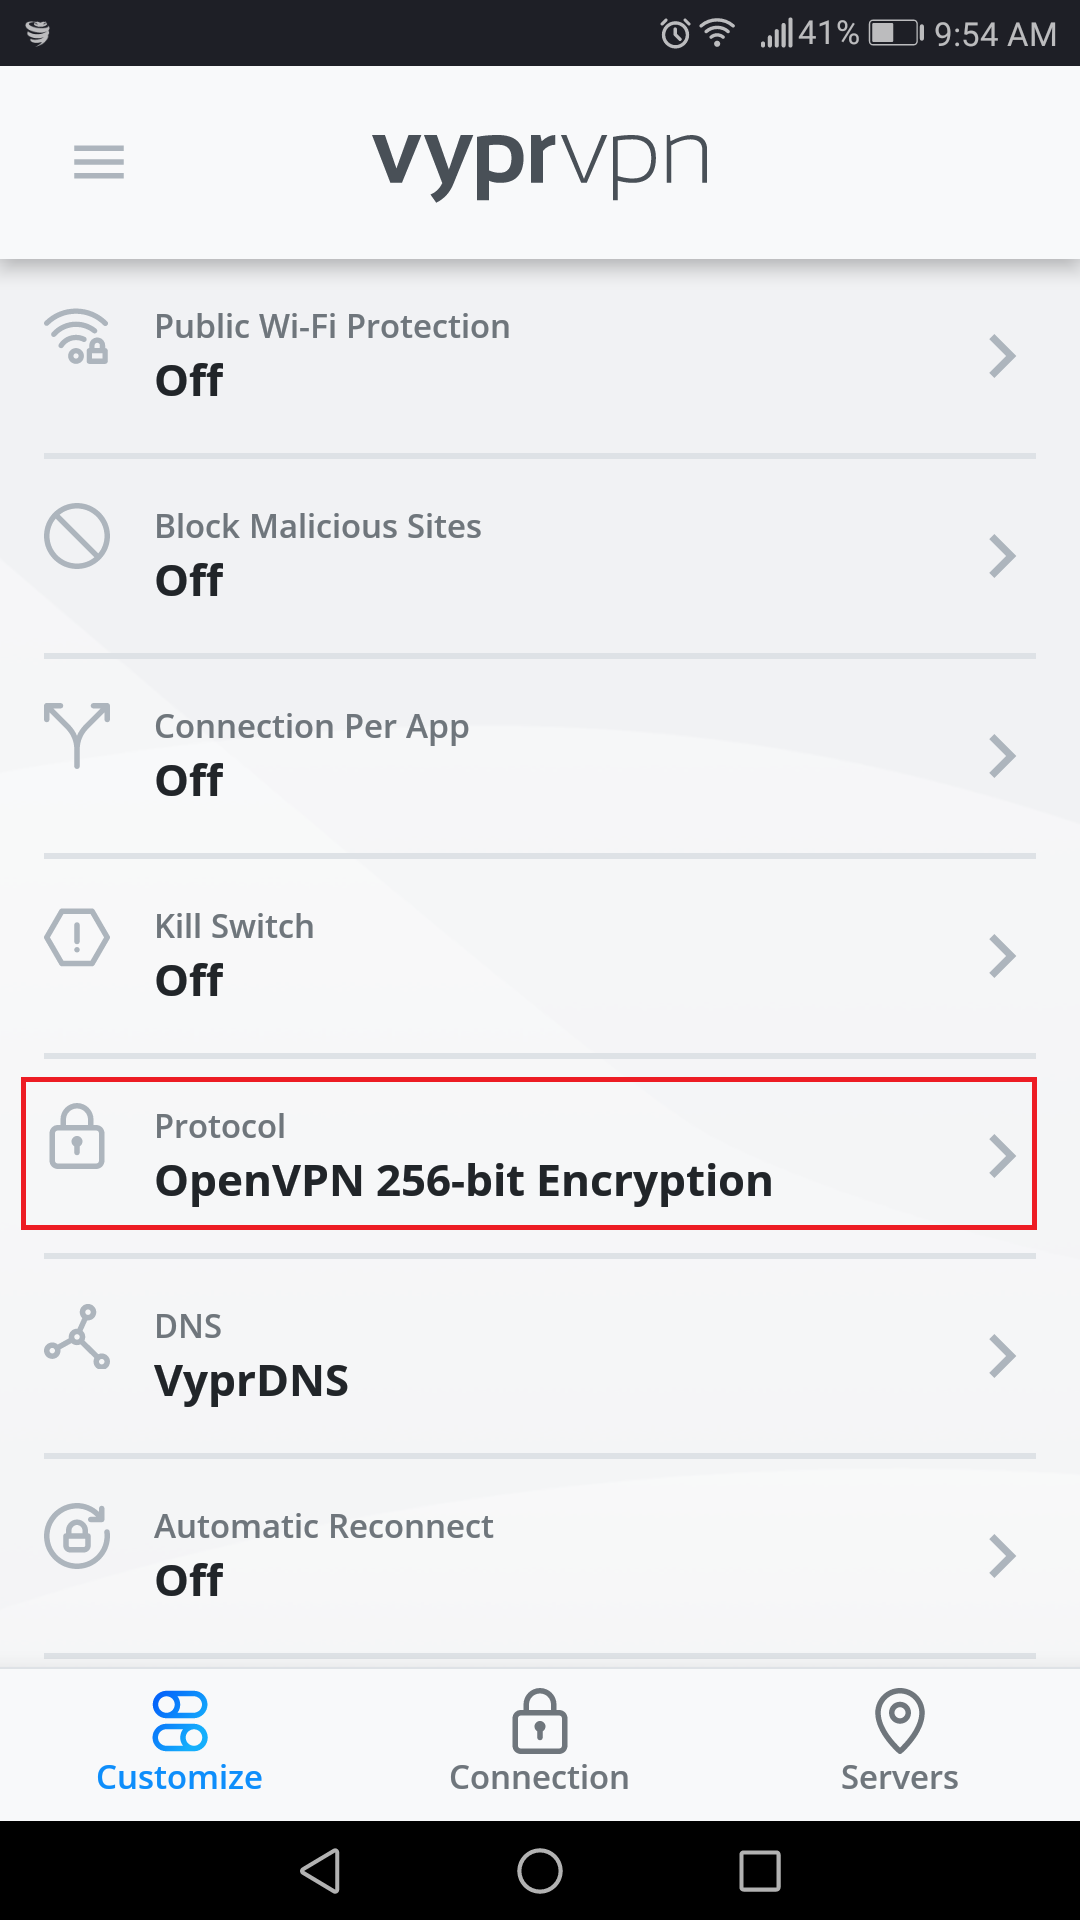Open Protocol settings via chevron arrow

coord(1001,1156)
